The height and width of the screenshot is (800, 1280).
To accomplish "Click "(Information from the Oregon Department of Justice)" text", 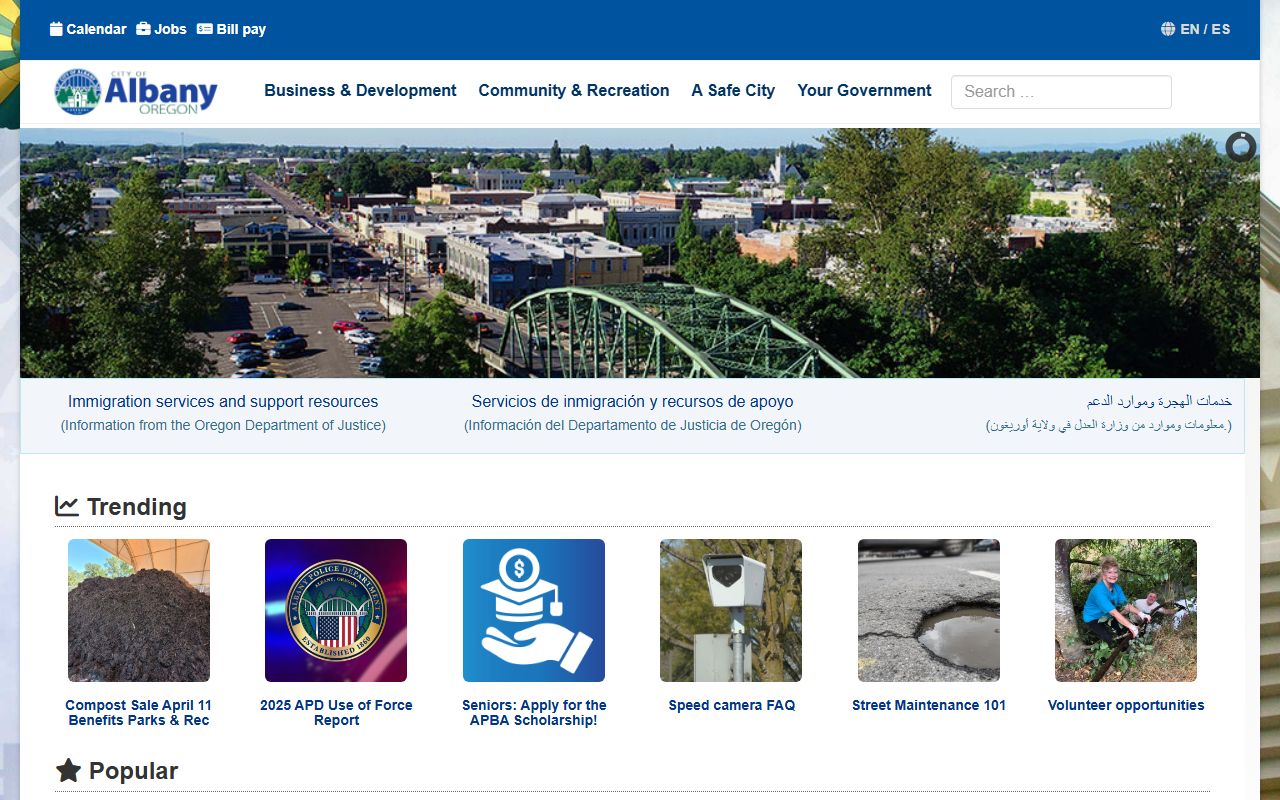I will pyautogui.click(x=223, y=425).
